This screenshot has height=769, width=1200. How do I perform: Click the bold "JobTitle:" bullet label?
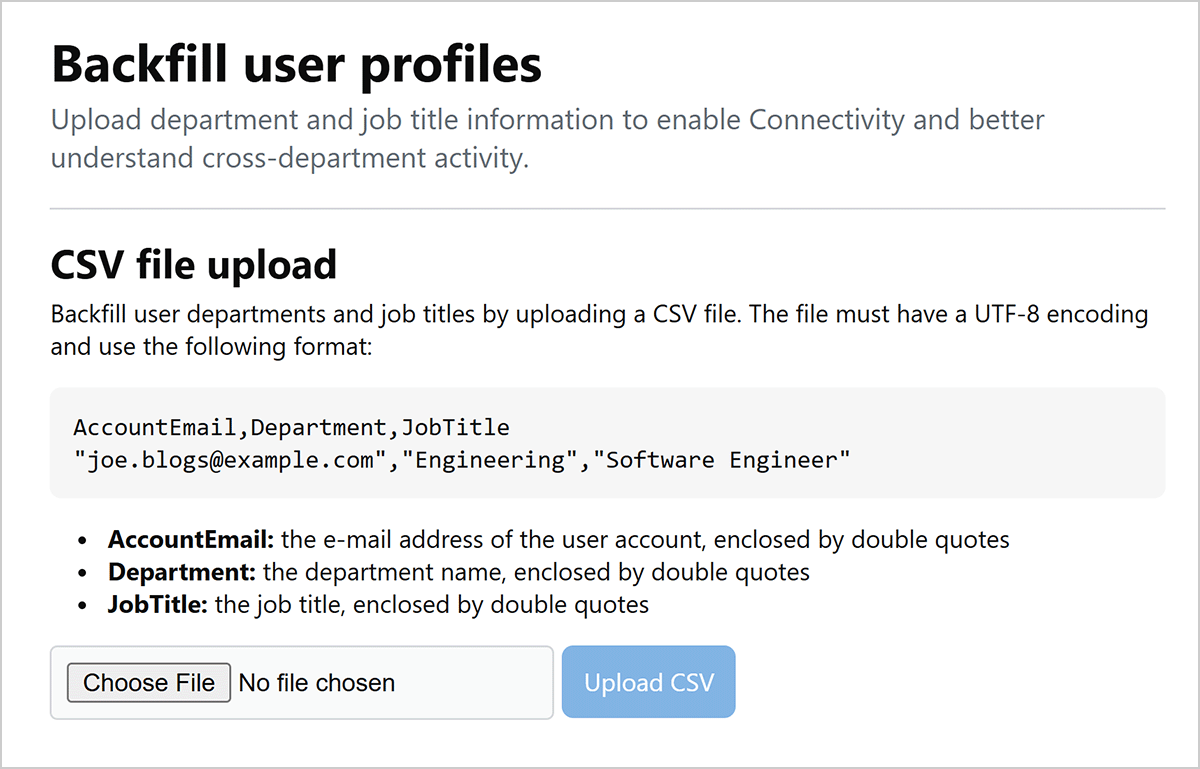(x=158, y=605)
